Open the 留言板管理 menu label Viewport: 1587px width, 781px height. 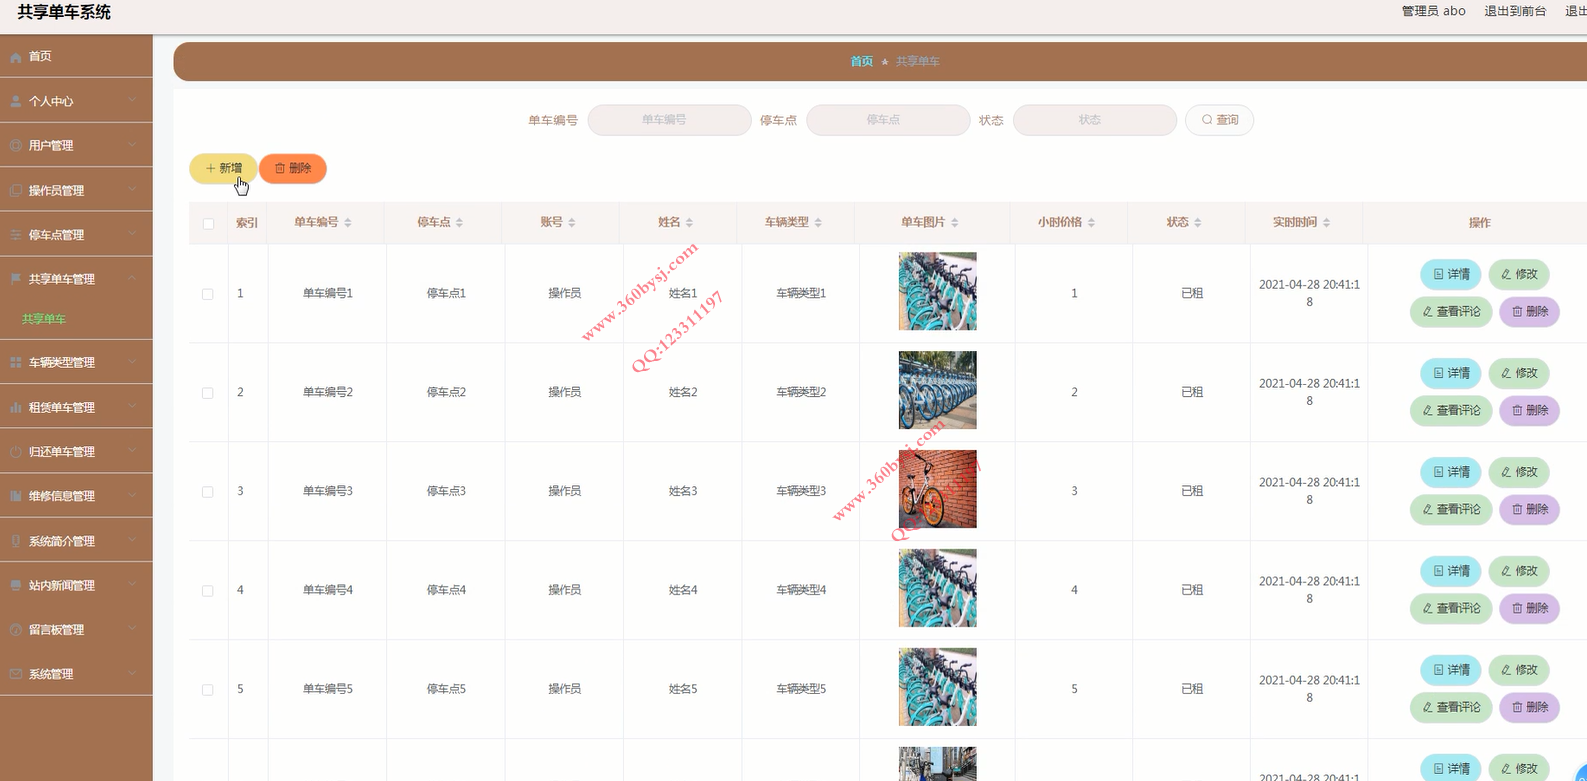tap(56, 630)
